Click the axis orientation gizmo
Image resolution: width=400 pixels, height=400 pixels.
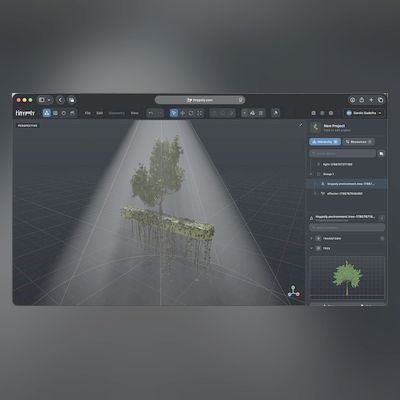tap(294, 292)
